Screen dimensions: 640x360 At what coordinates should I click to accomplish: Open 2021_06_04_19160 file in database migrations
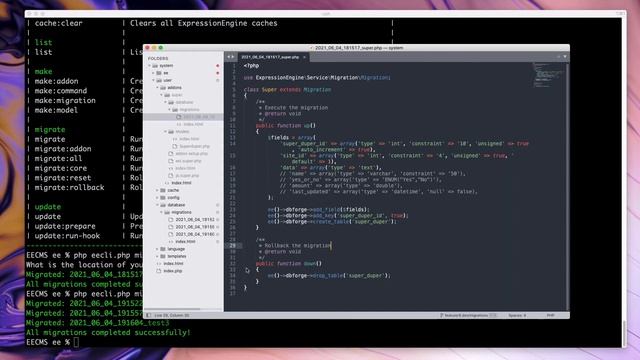(195, 234)
